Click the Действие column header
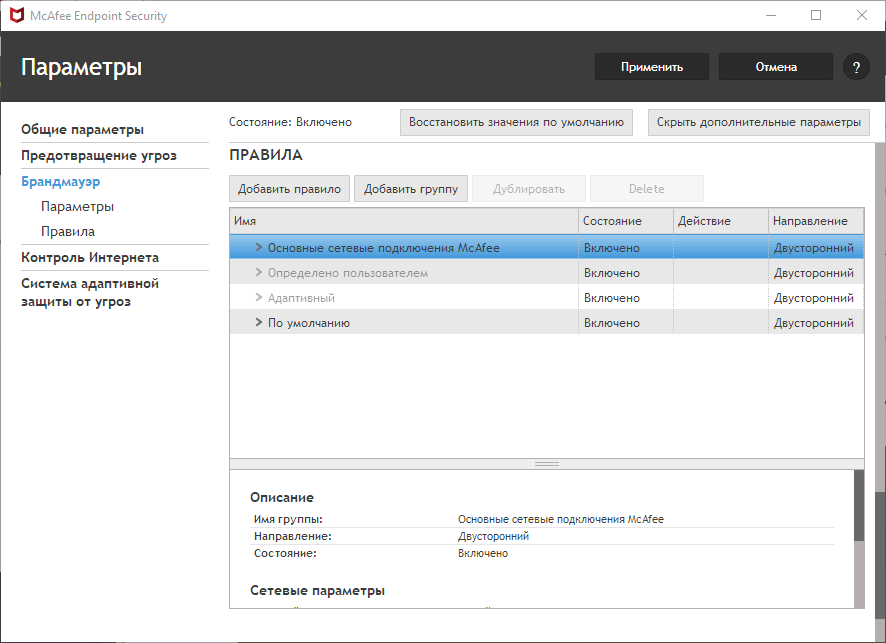 [720, 221]
